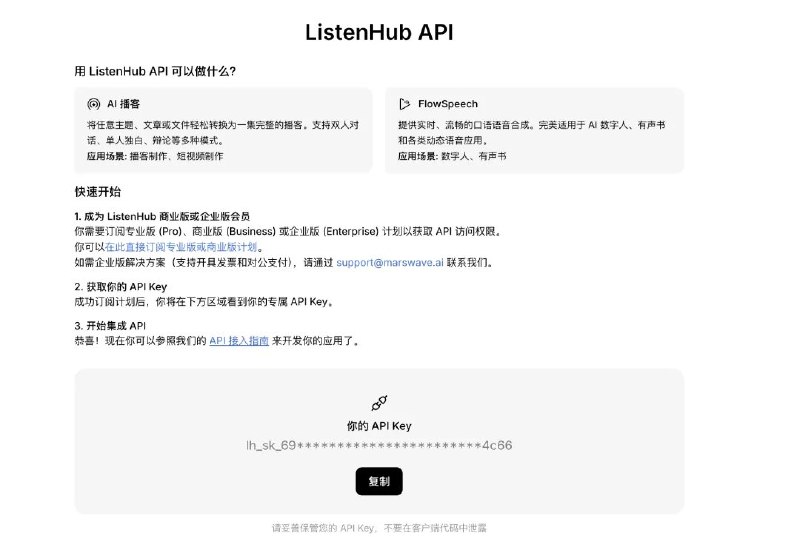The width and height of the screenshot is (800, 547).
Task: Click the 用 ListenHub API 可以做什么? heading
Action: [x=155, y=71]
